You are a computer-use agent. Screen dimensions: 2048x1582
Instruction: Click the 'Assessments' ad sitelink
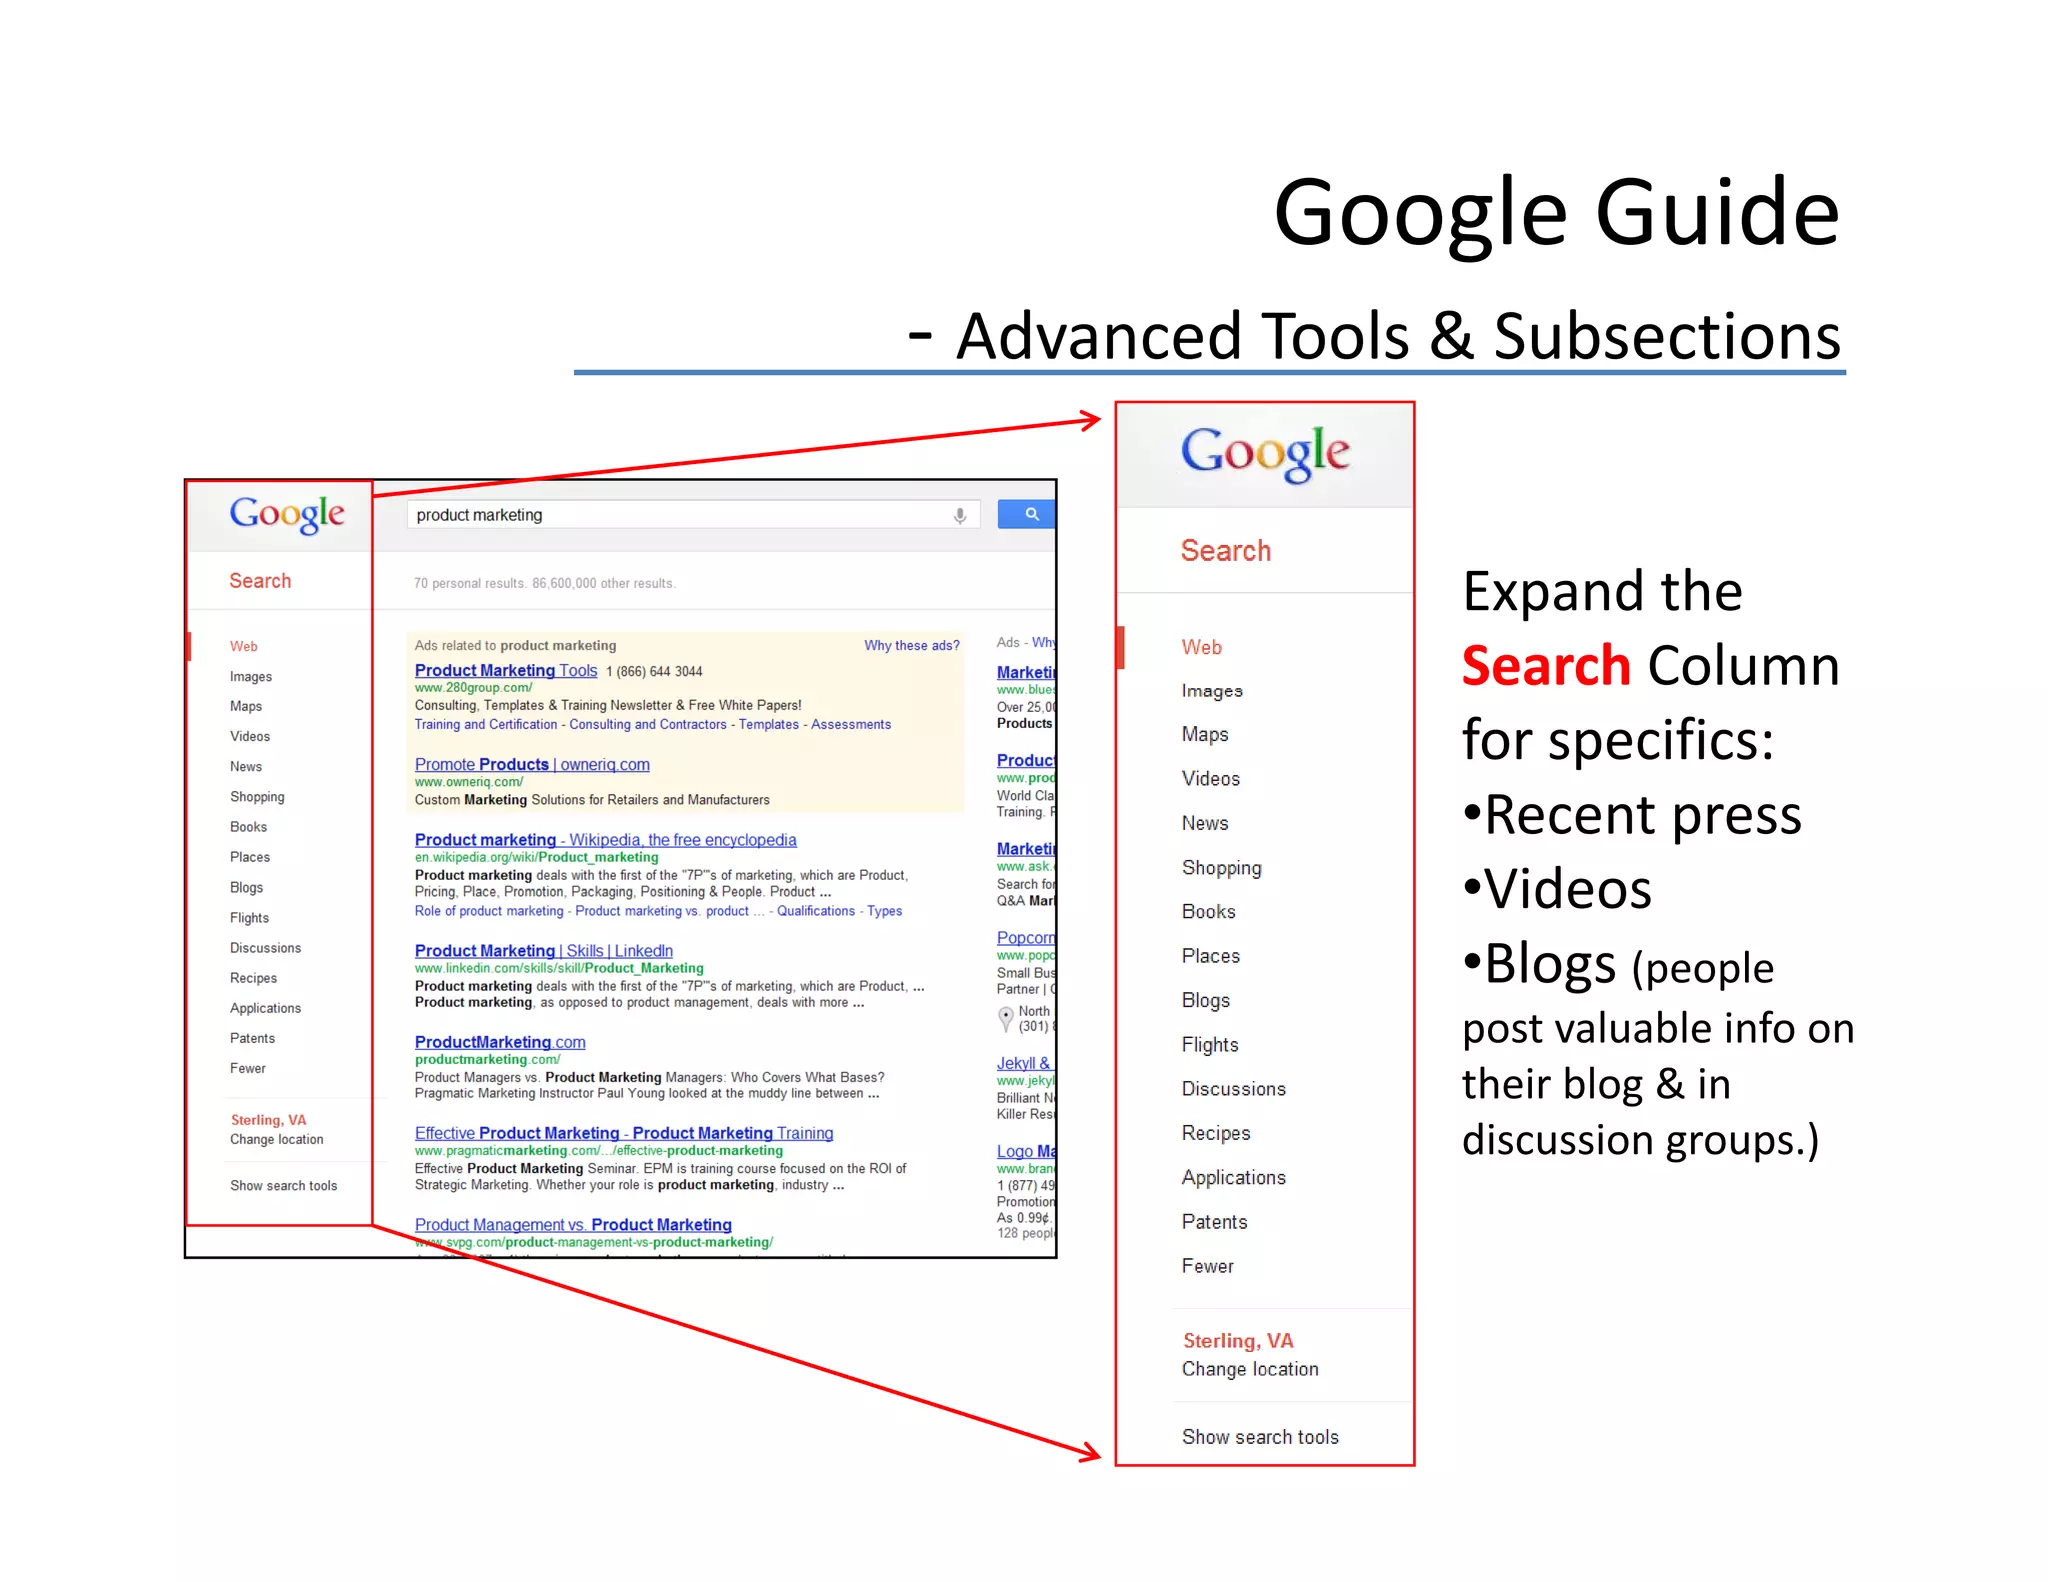pyautogui.click(x=851, y=725)
